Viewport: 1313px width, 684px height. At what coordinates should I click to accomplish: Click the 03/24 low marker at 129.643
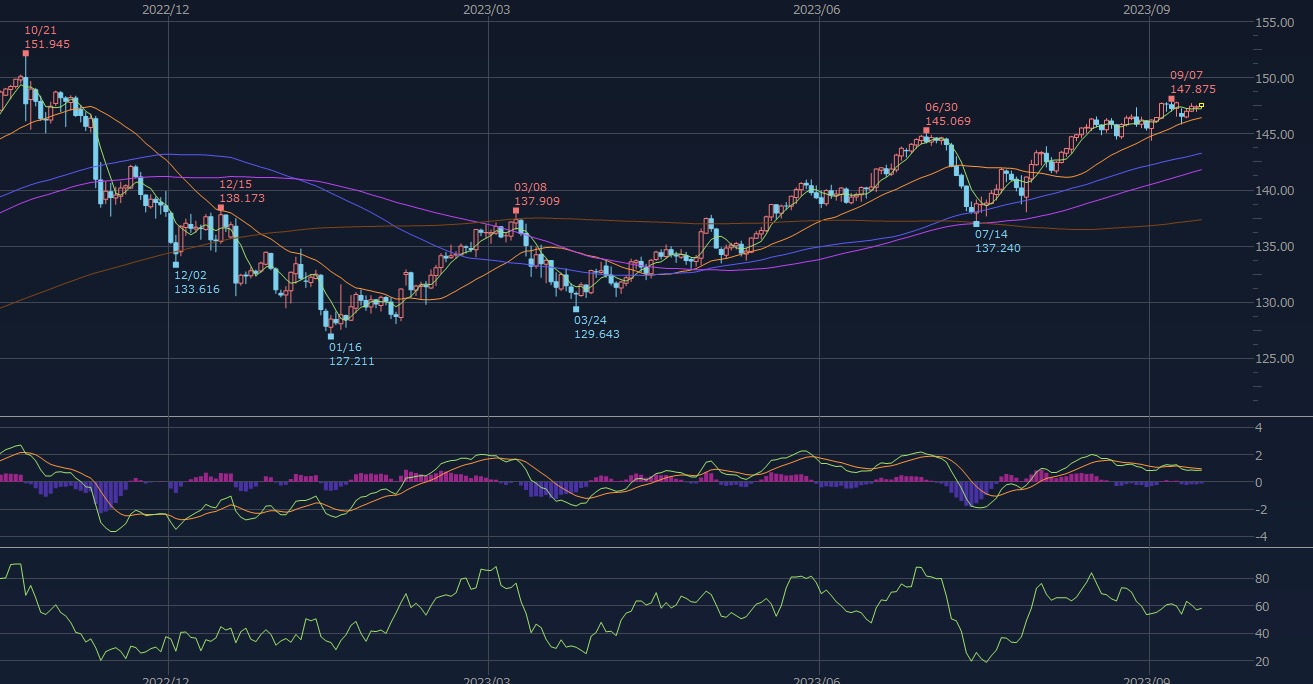point(576,309)
